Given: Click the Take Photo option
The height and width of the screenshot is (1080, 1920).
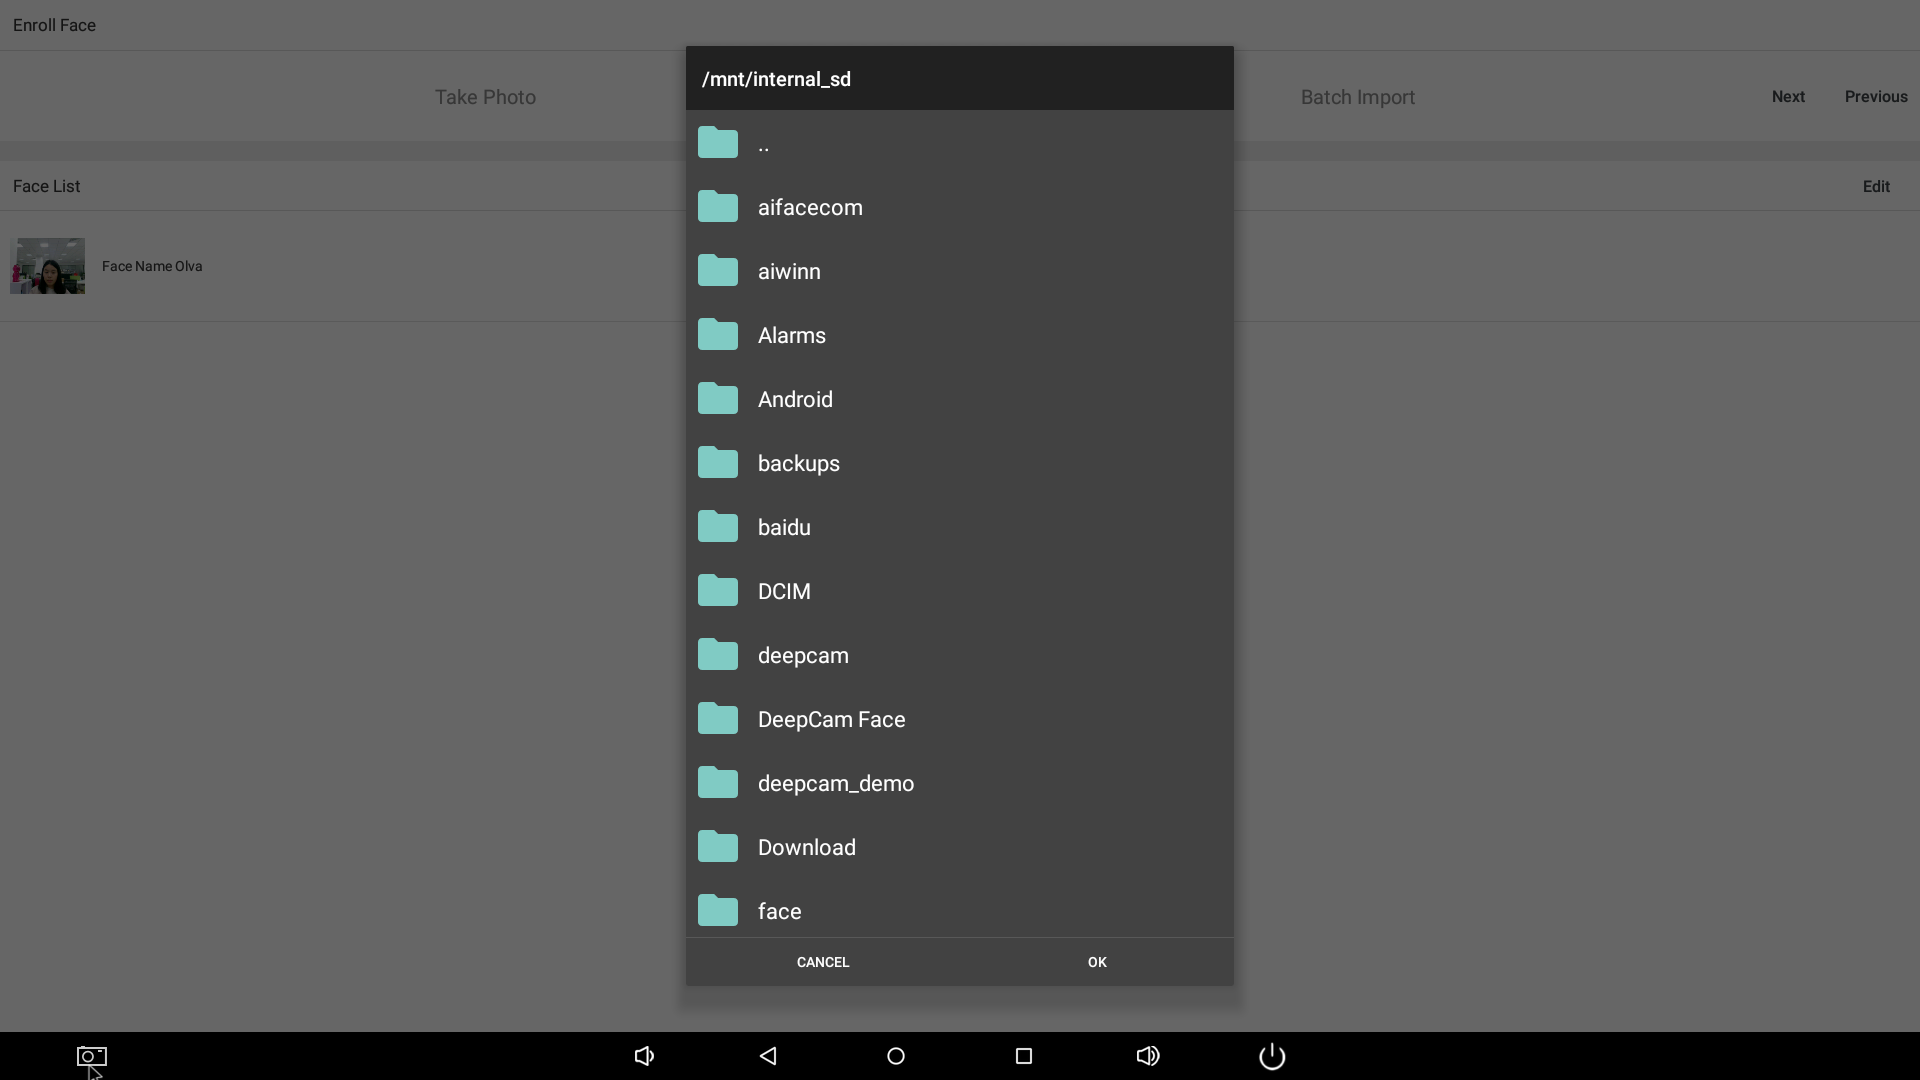Looking at the screenshot, I should point(485,97).
